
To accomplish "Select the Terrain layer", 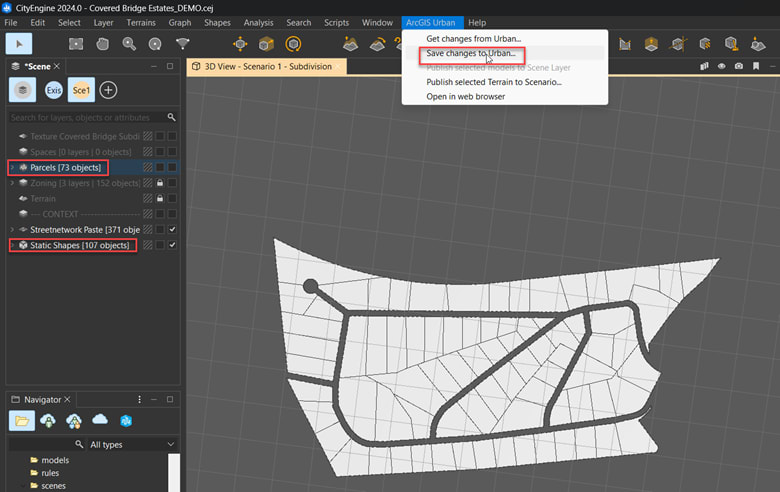I will 43,198.
